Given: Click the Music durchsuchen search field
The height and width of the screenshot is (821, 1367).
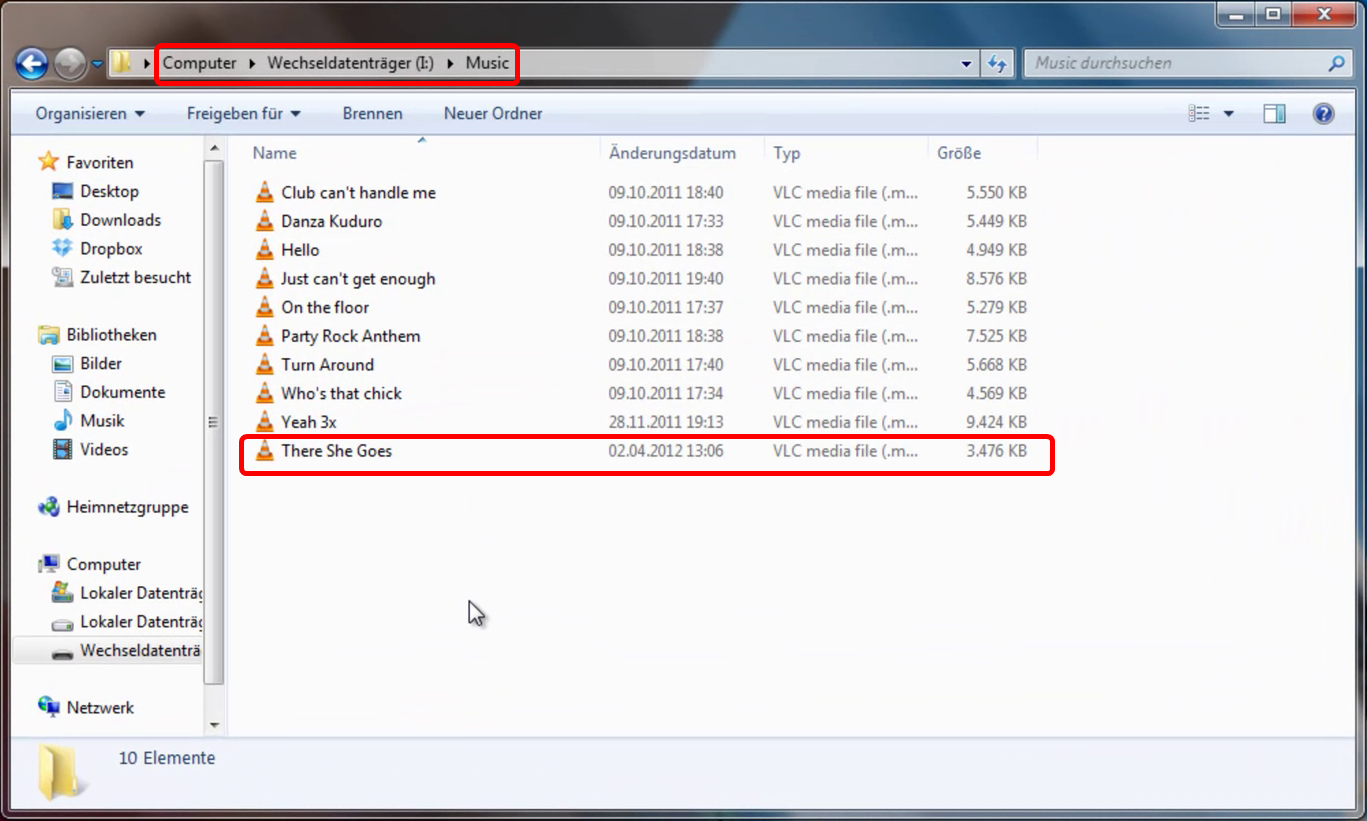Looking at the screenshot, I should 1175,64.
